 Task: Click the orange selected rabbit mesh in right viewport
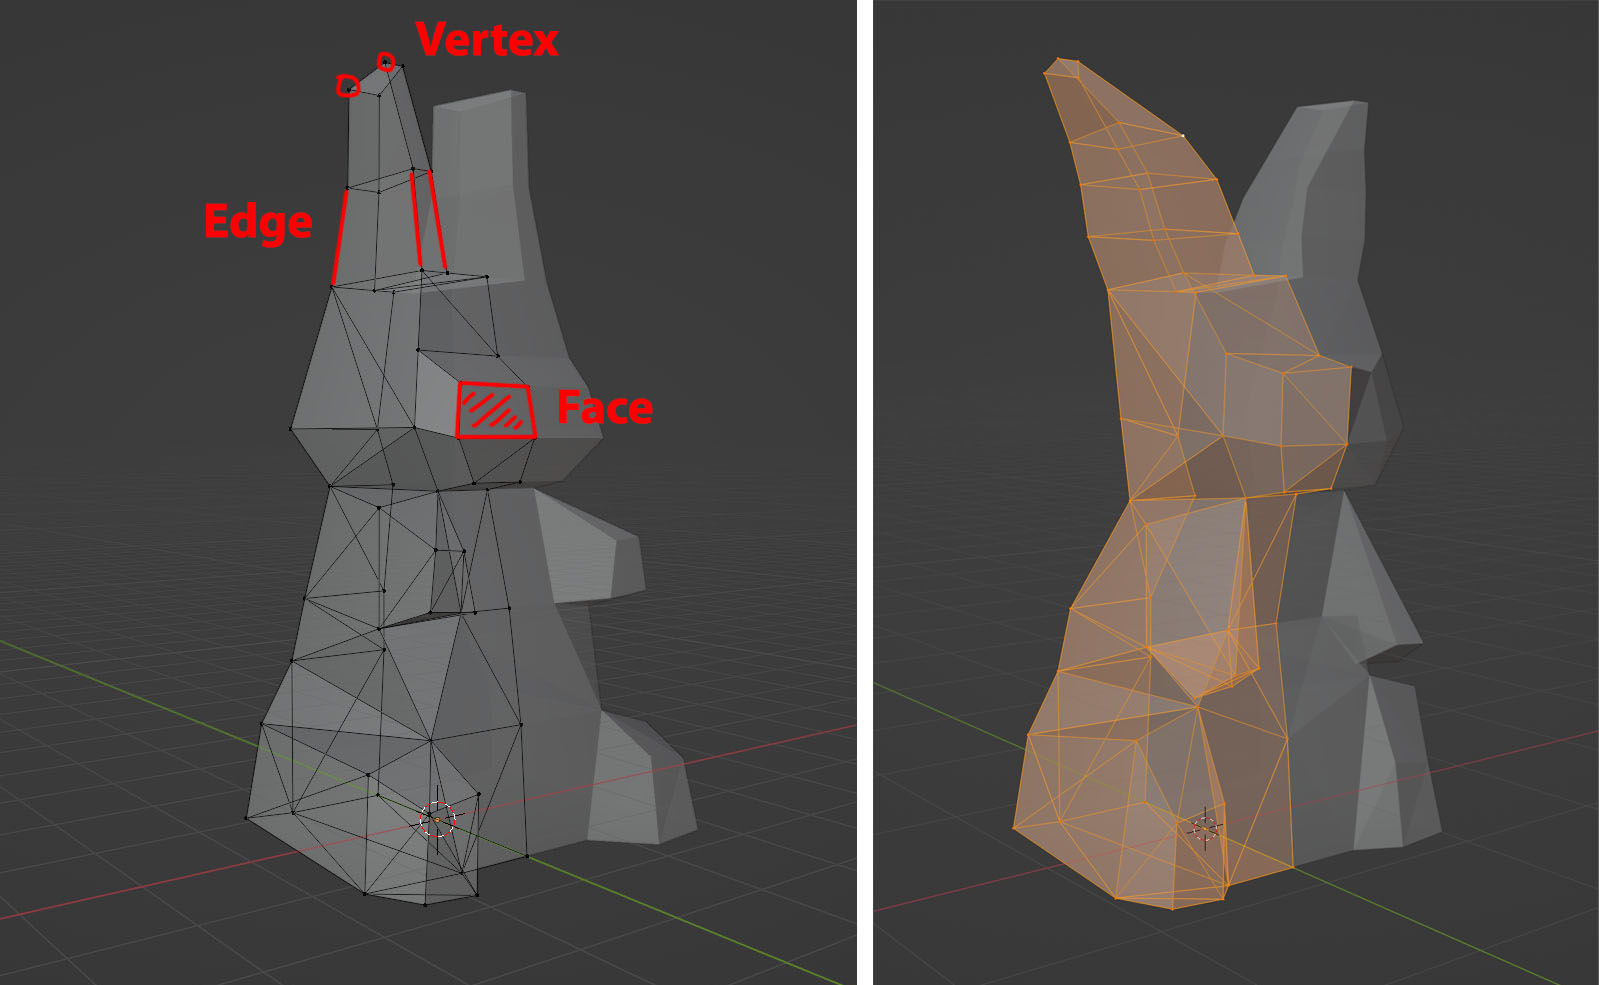click(1182, 485)
